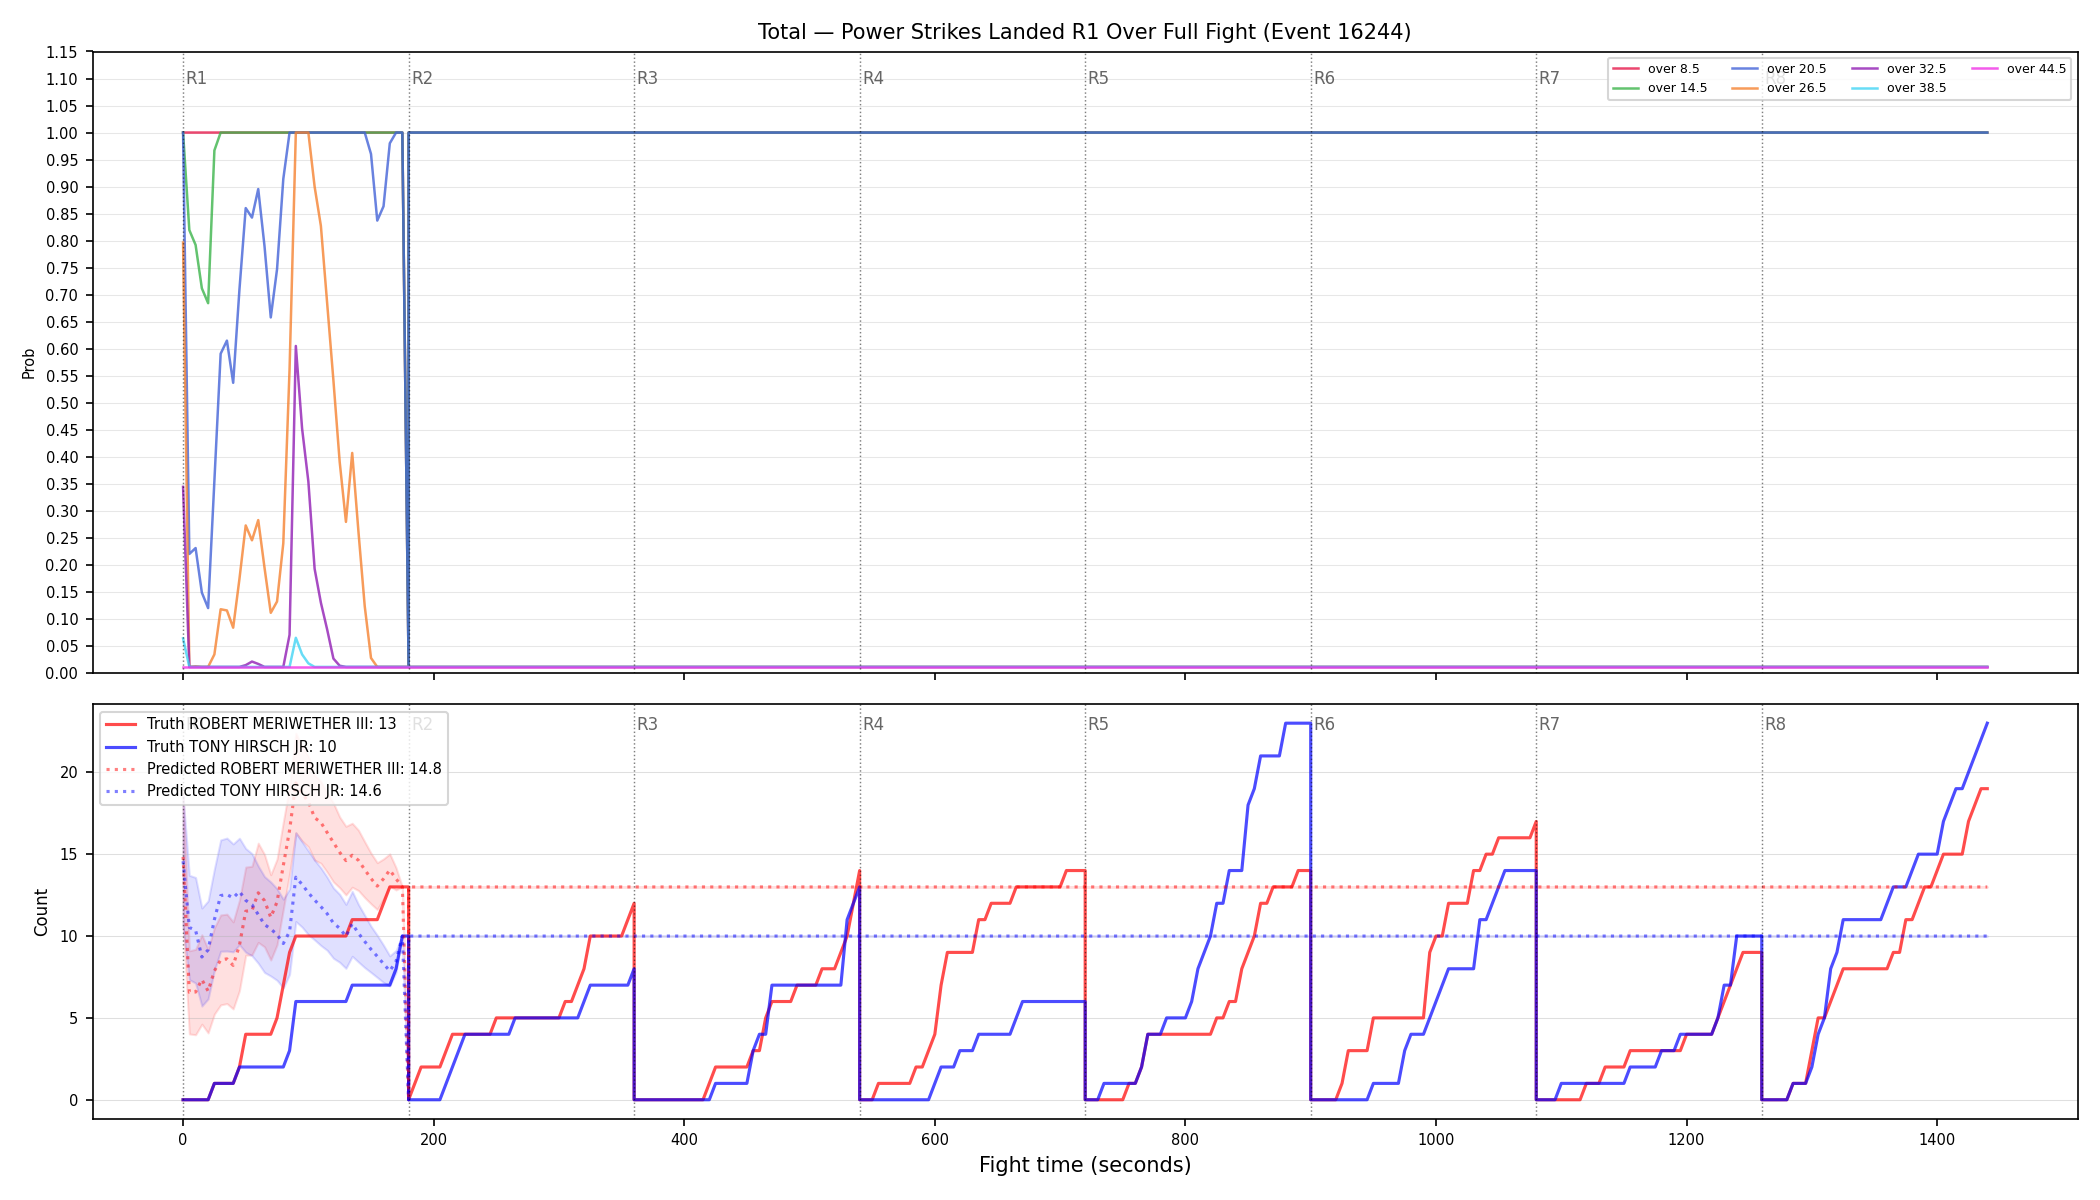The height and width of the screenshot is (1200, 2100).
Task: Click the R7 round label in bottom chart
Action: [1549, 724]
